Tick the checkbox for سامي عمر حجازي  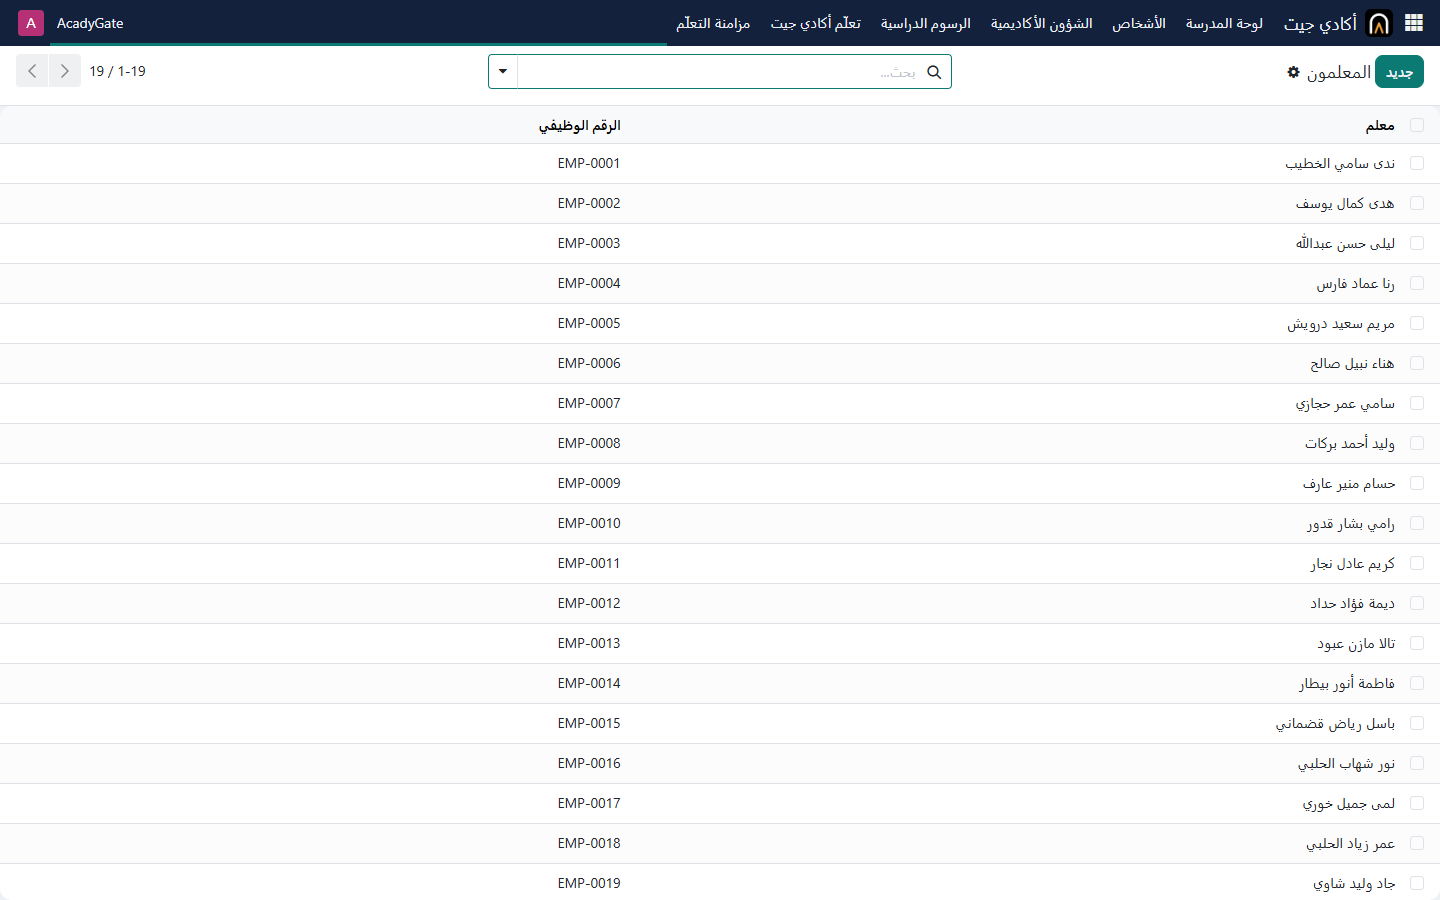tap(1417, 403)
